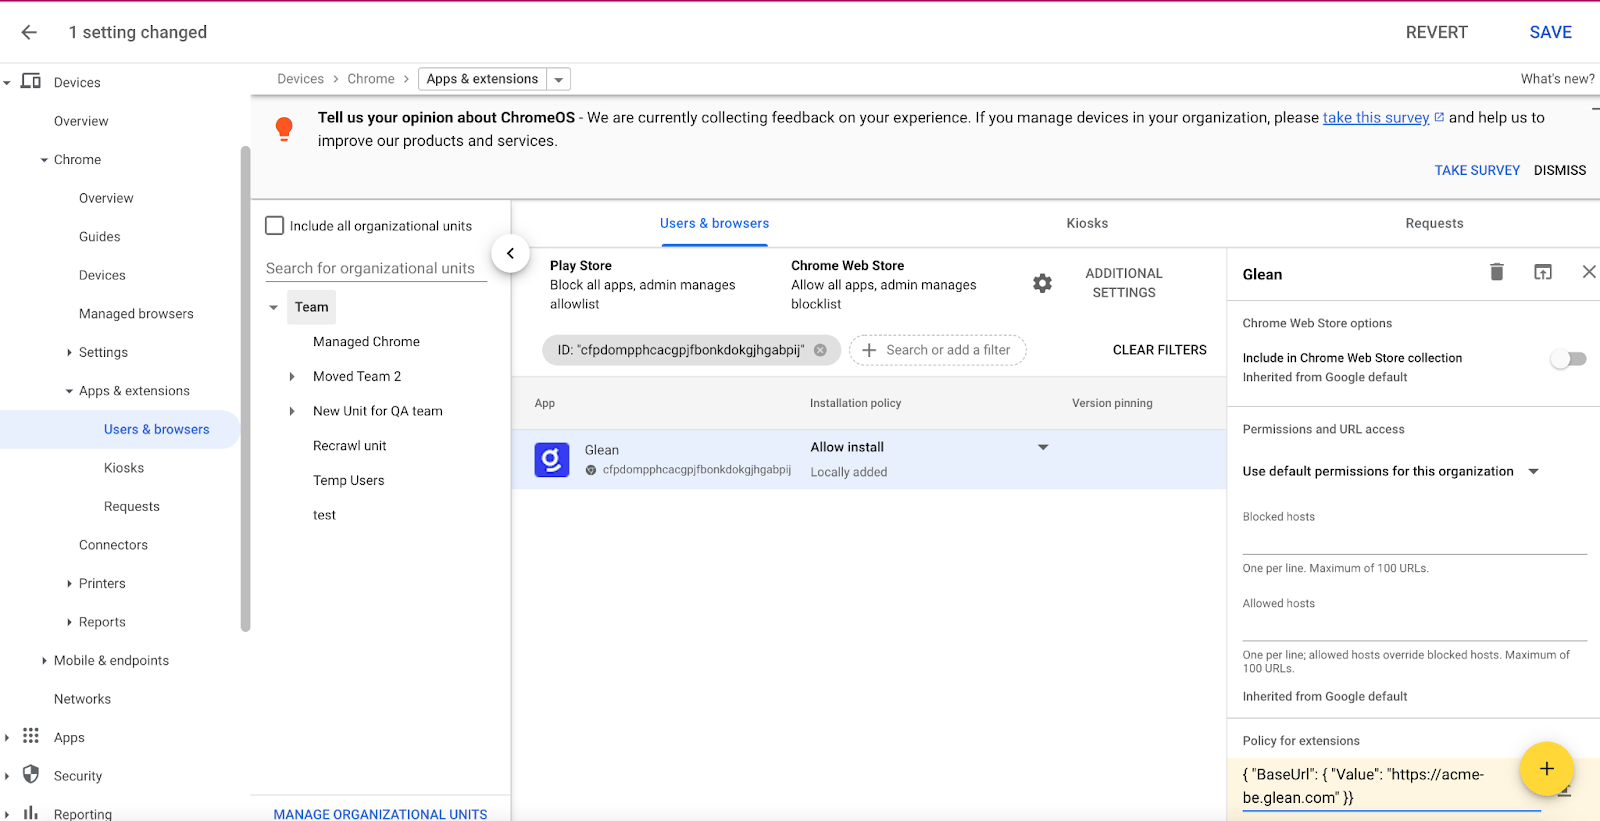Expand the Moved Team 2 unit
The image size is (1600, 821).
pos(292,377)
